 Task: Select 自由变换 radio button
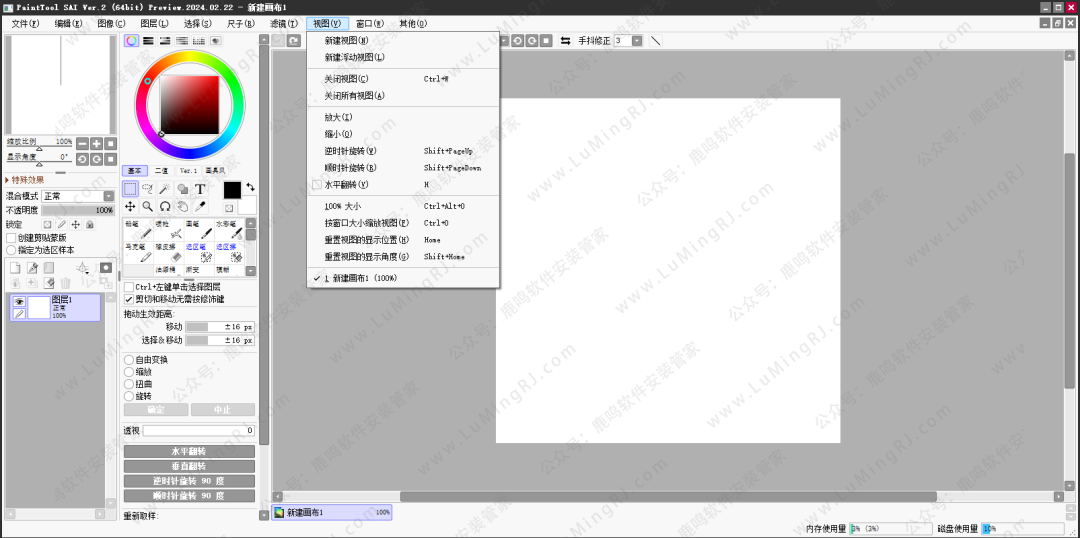coord(129,360)
